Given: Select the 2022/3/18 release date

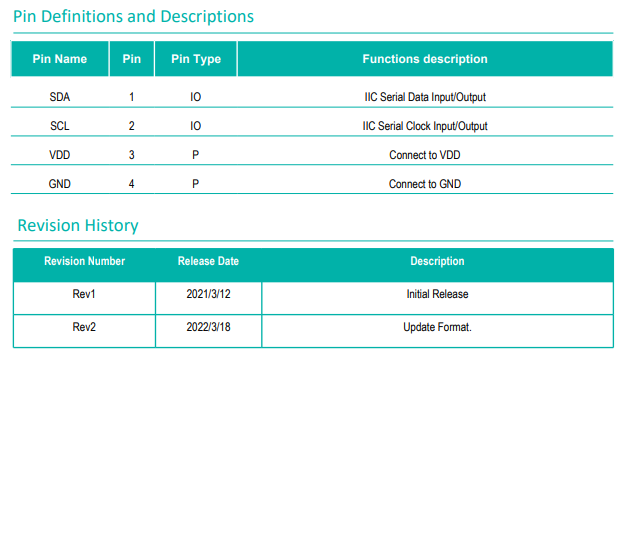Looking at the screenshot, I should (208, 327).
